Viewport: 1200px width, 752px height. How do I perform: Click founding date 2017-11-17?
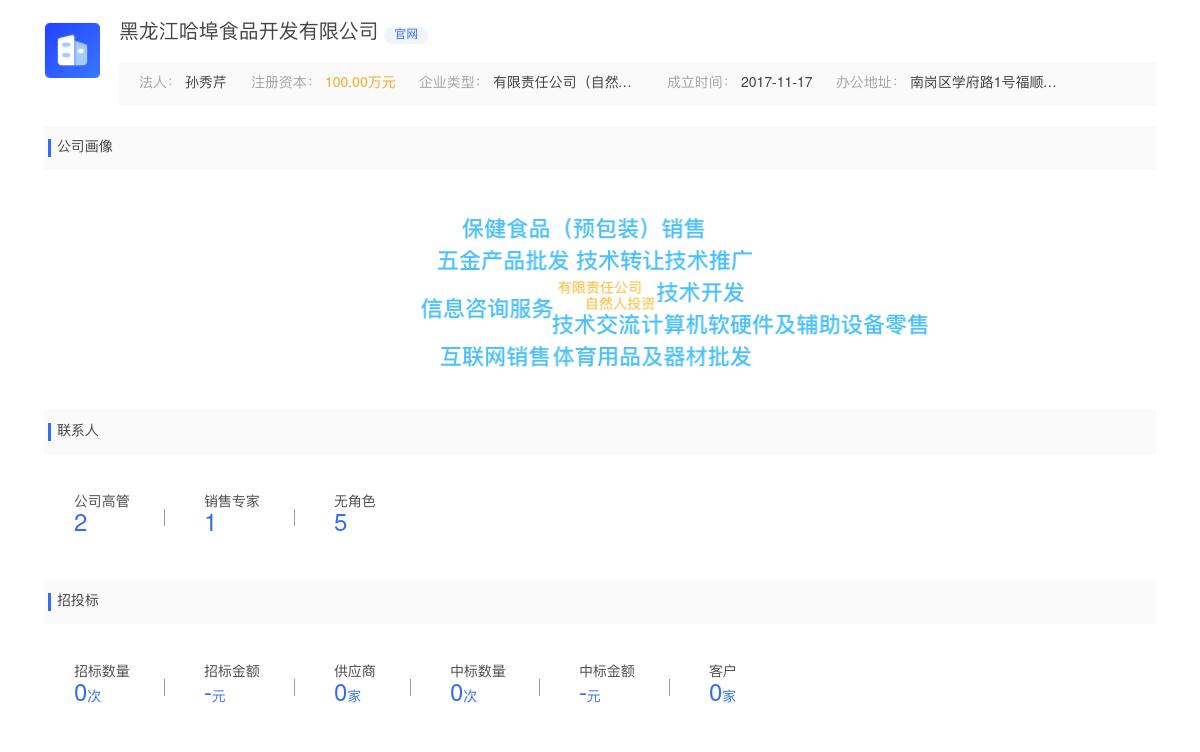pyautogui.click(x=776, y=83)
